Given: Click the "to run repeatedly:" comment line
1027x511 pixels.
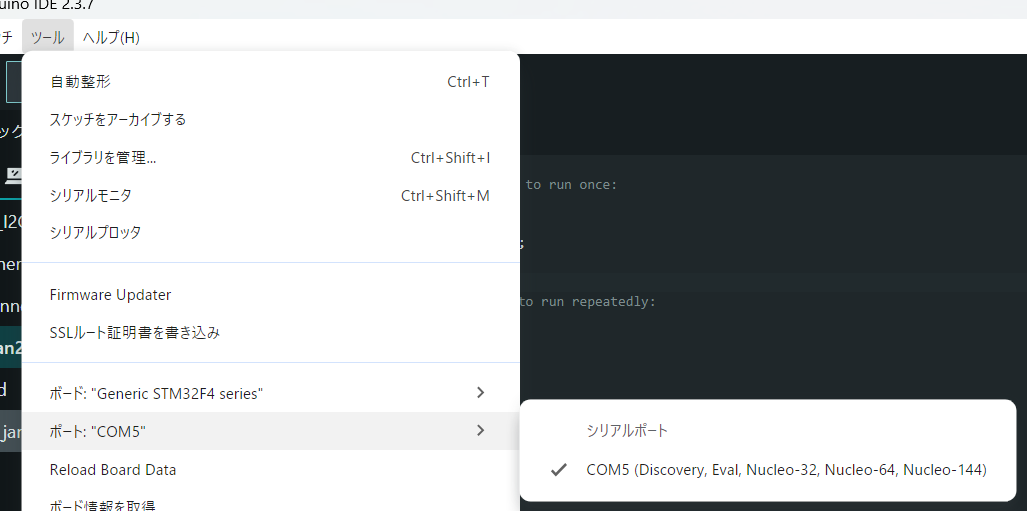Looking at the screenshot, I should pyautogui.click(x=587, y=302).
